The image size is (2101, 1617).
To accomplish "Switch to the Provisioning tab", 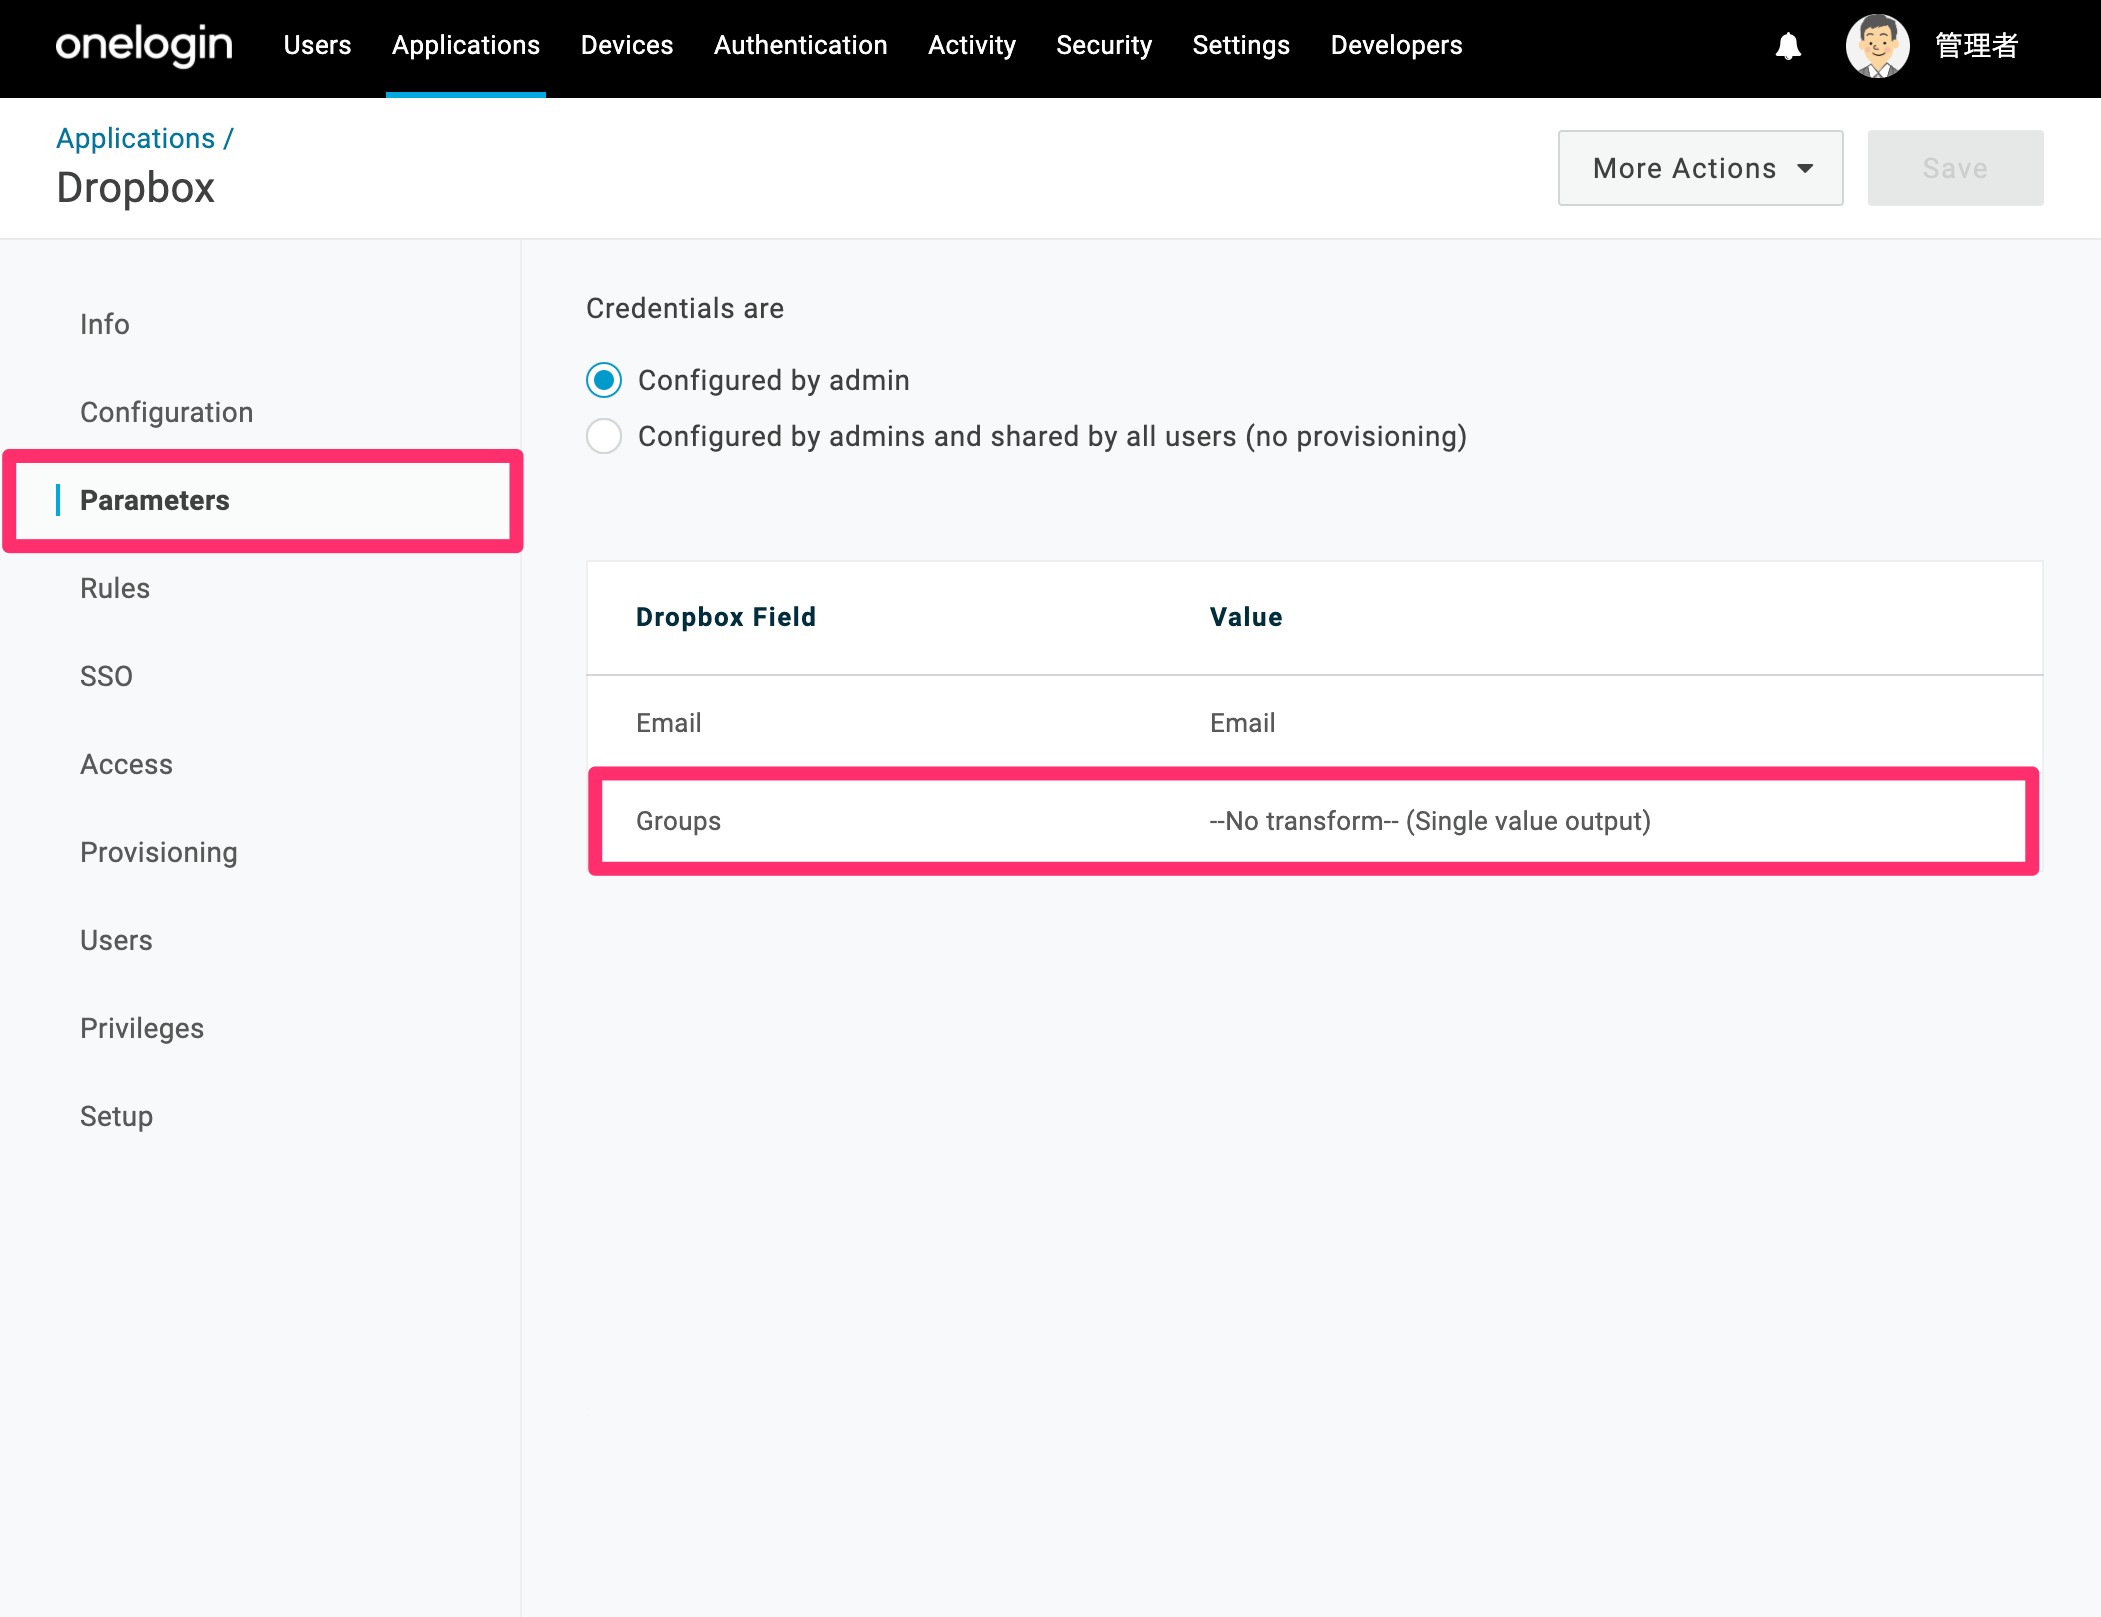I will 159,852.
